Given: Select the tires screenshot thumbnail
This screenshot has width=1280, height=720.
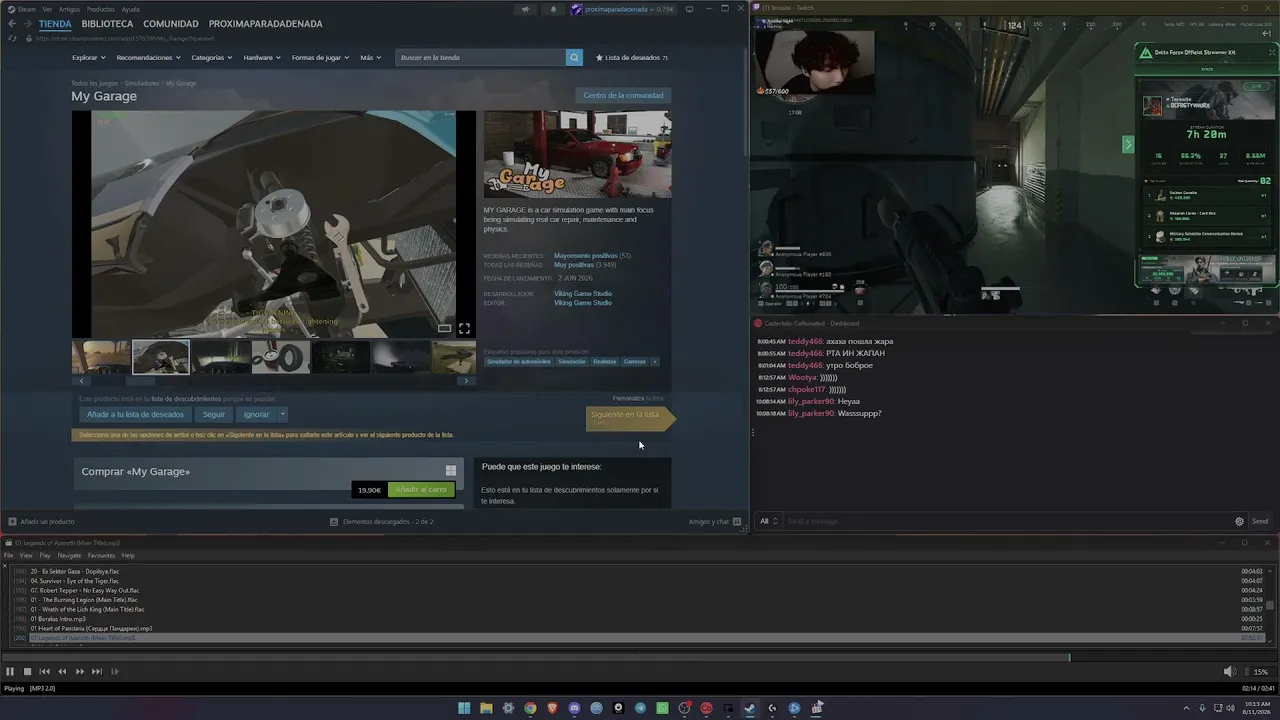Looking at the screenshot, I should pos(280,357).
